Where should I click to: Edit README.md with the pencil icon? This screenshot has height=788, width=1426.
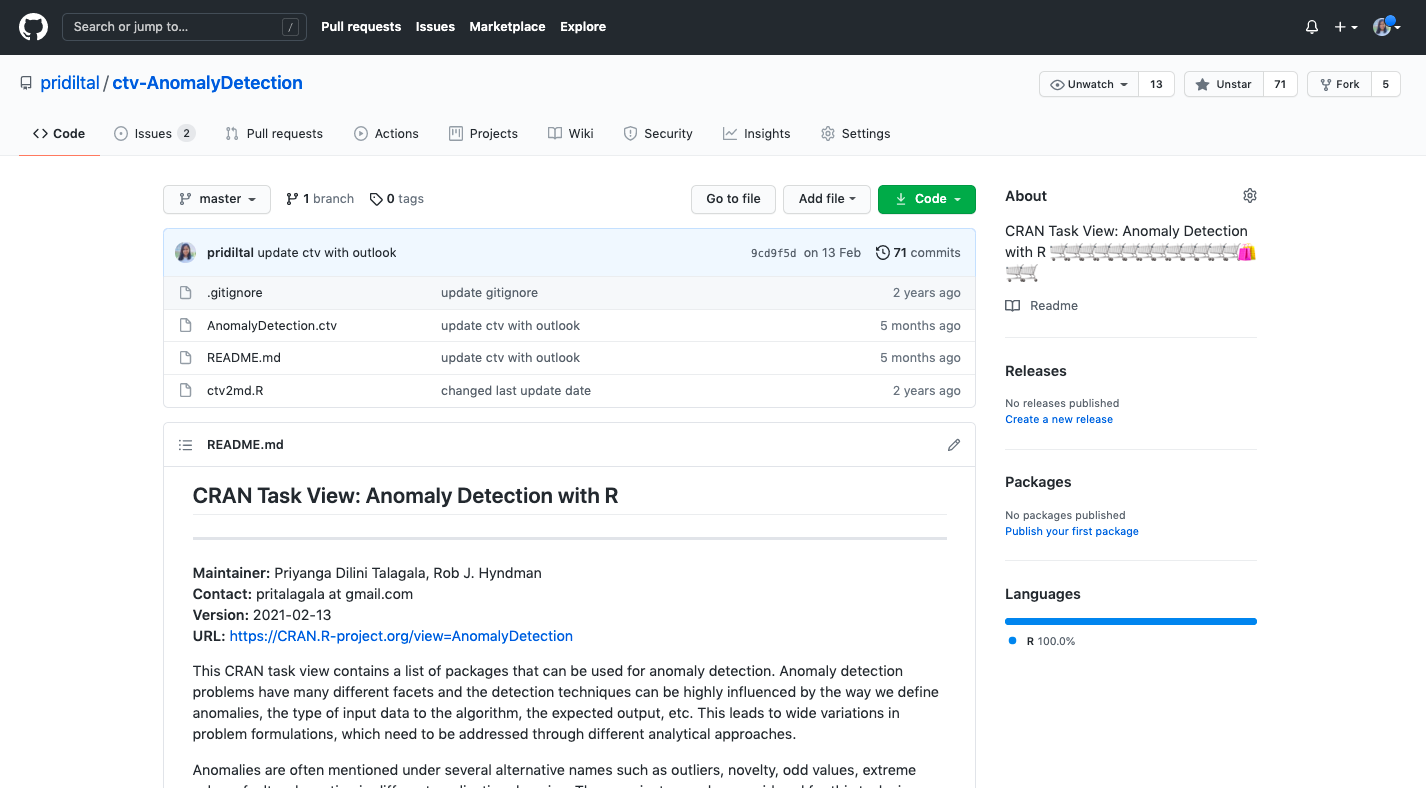(953, 445)
